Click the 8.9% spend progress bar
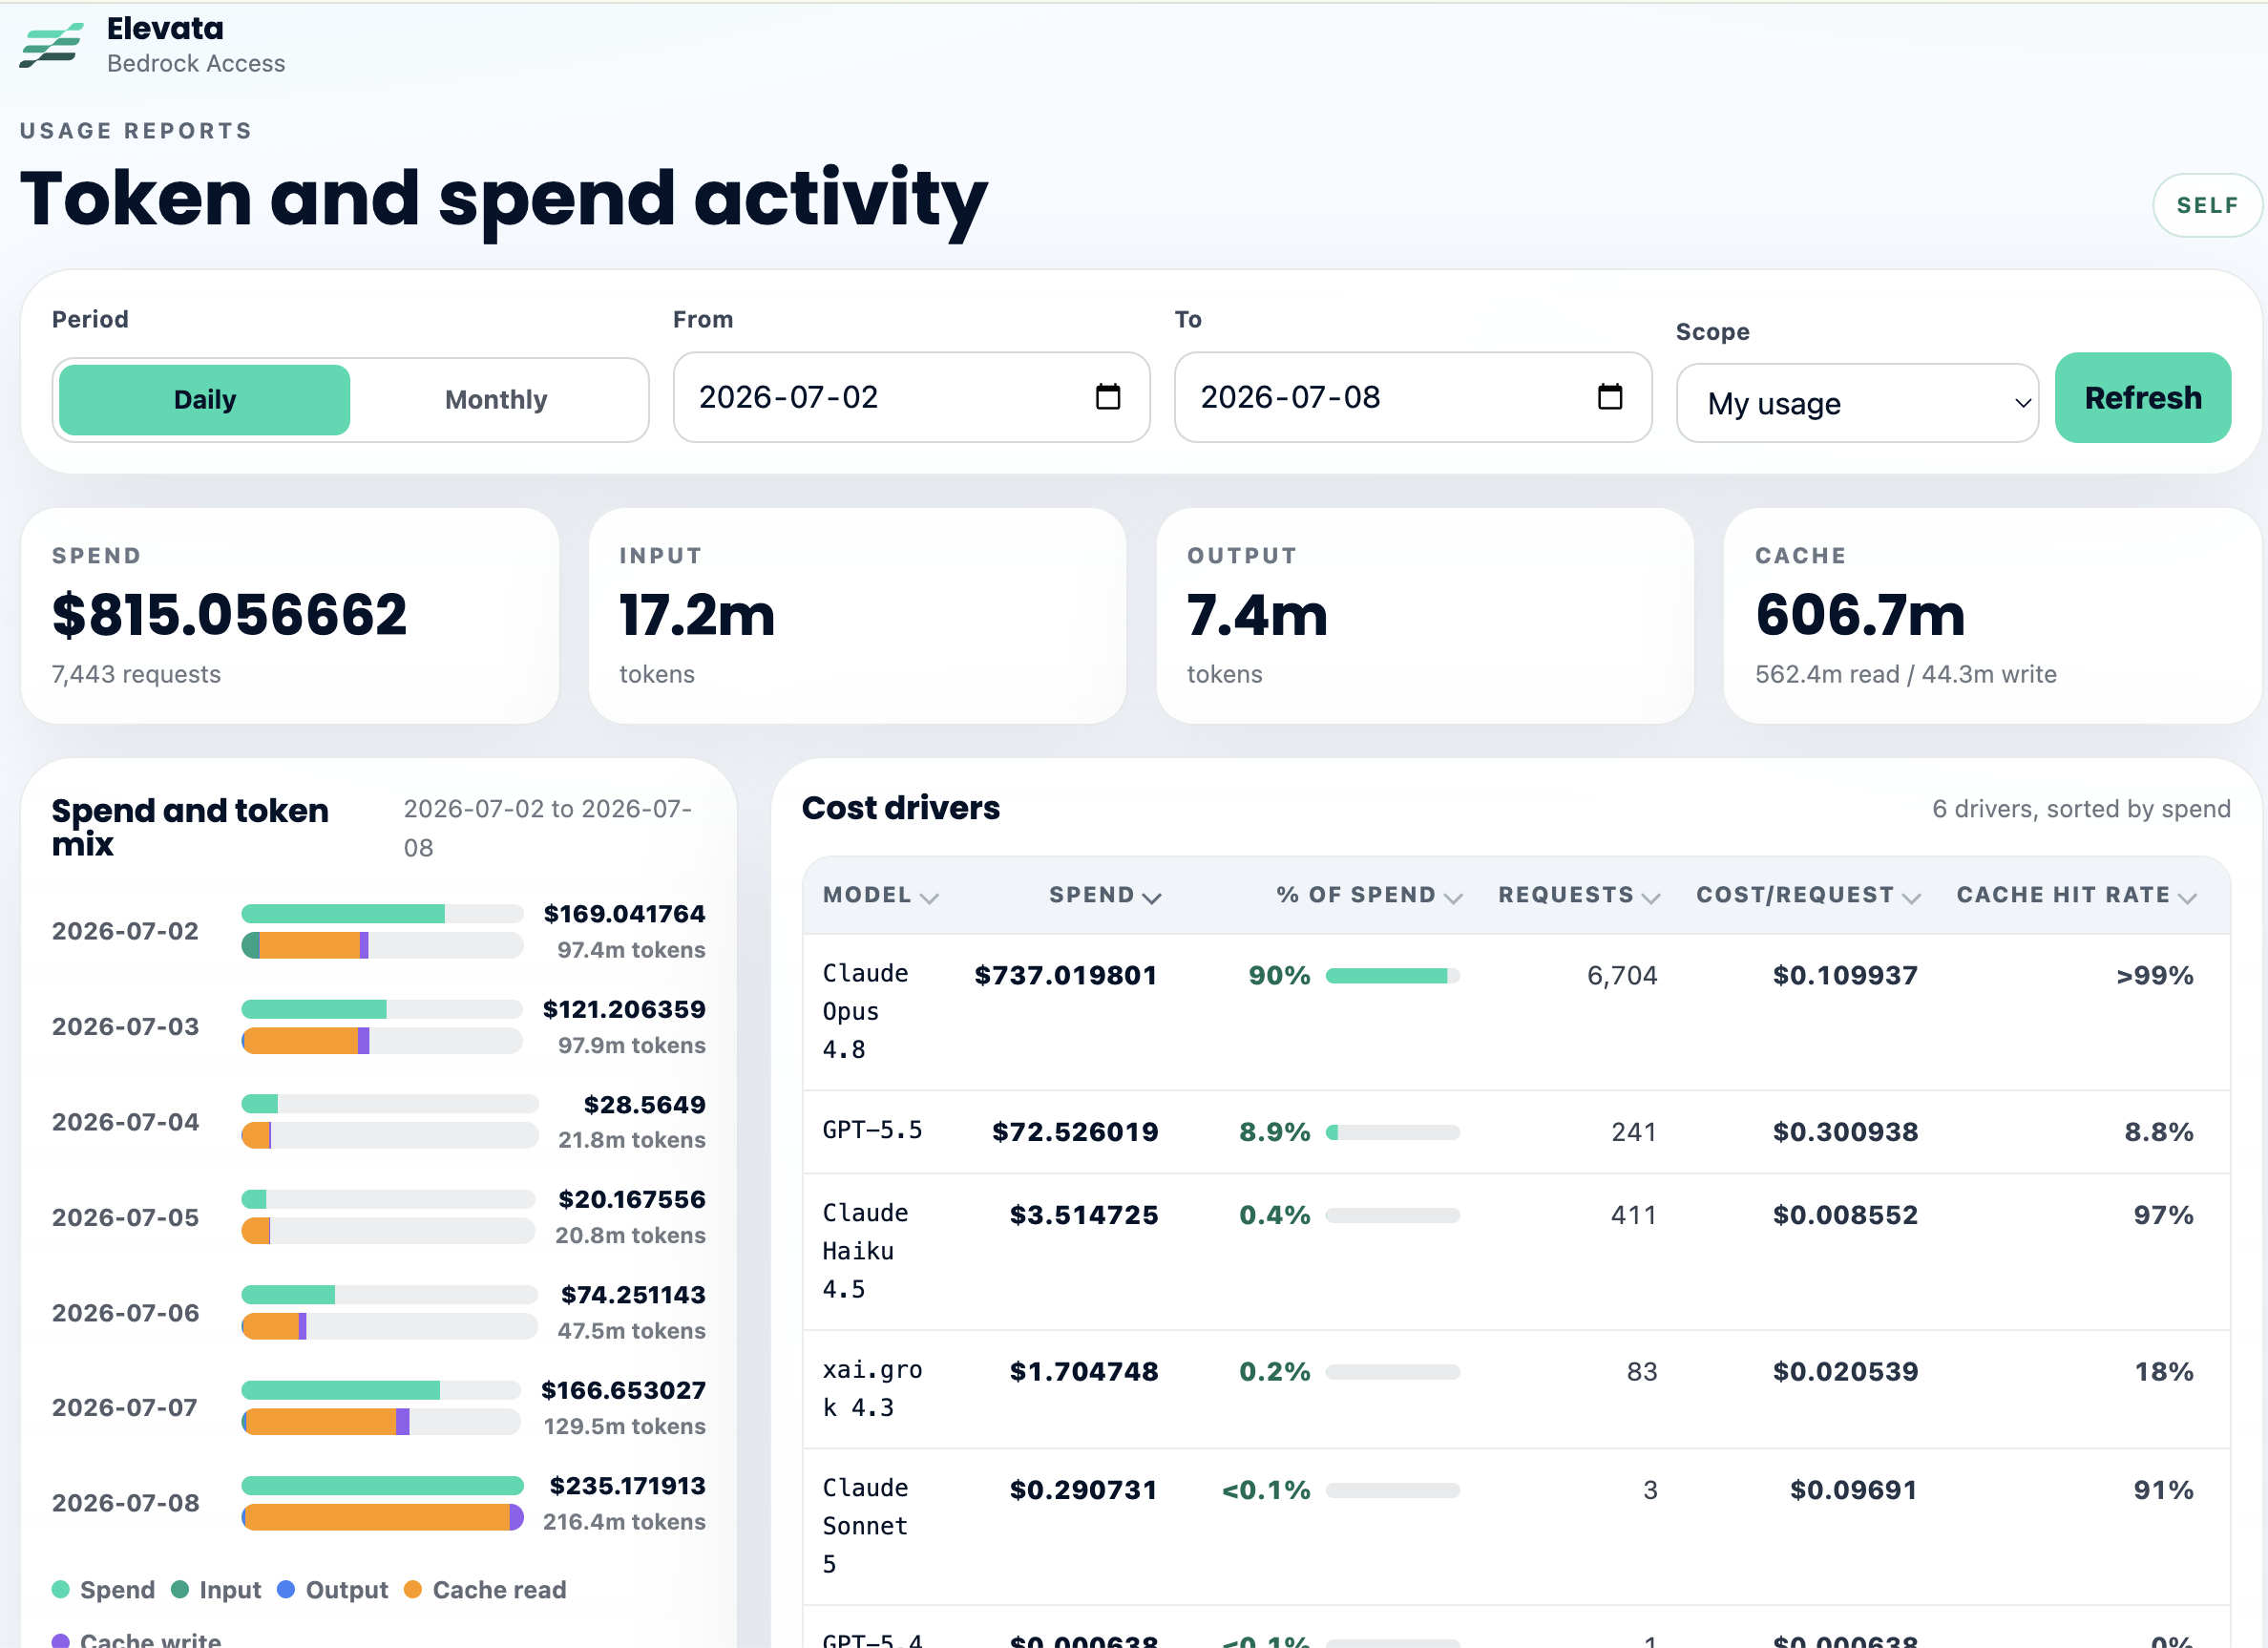Image resolution: width=2268 pixels, height=1648 pixels. 1392,1132
